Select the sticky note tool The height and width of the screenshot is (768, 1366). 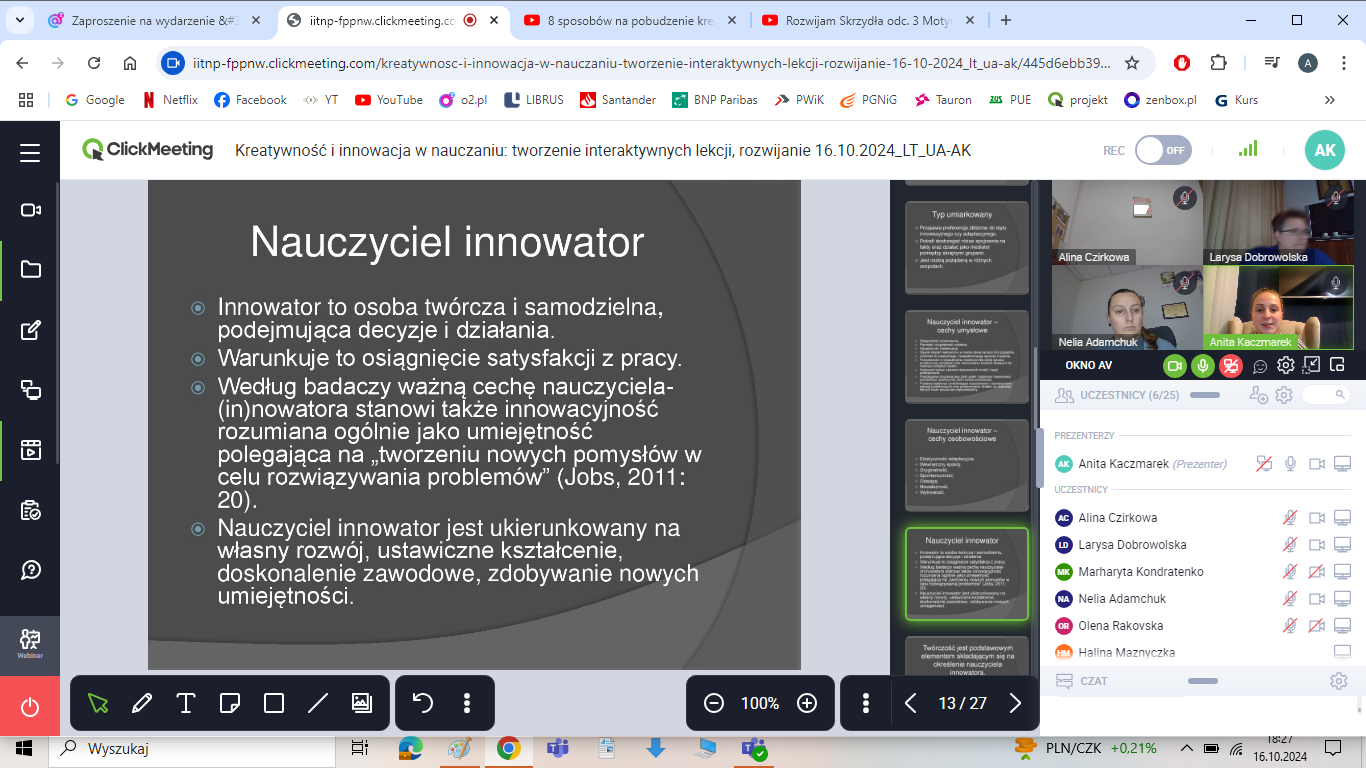230,703
